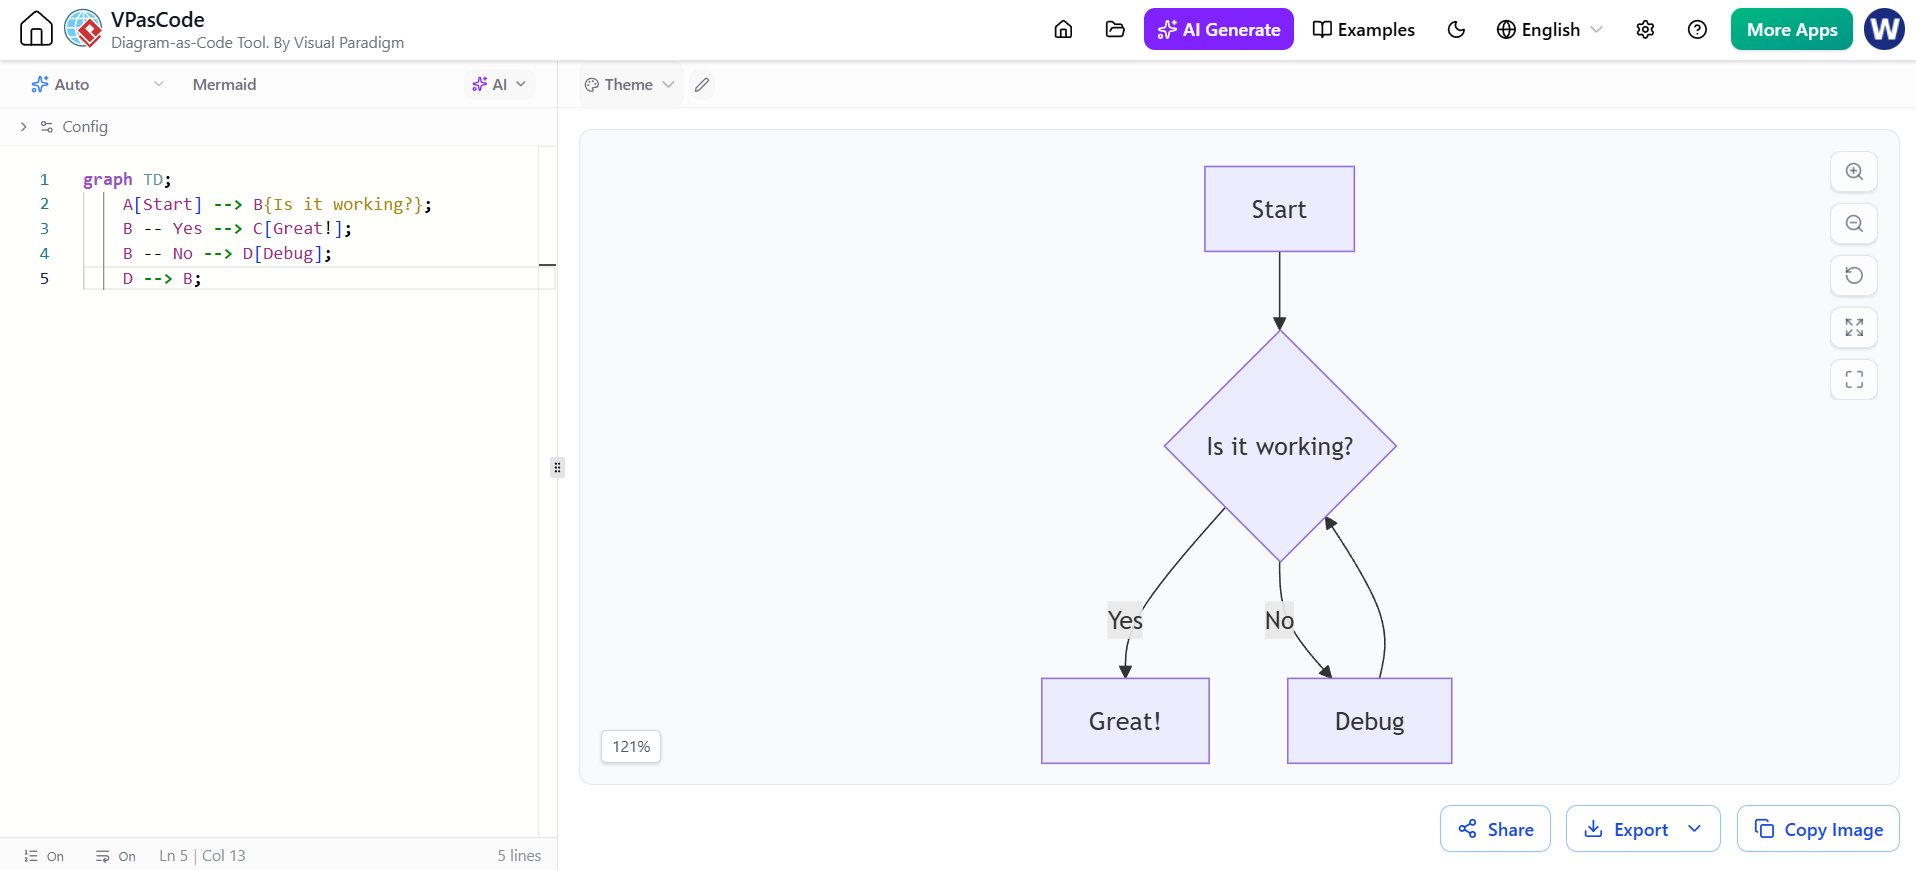The height and width of the screenshot is (870, 1916).
Task: Open the Examples menu
Action: pyautogui.click(x=1364, y=29)
